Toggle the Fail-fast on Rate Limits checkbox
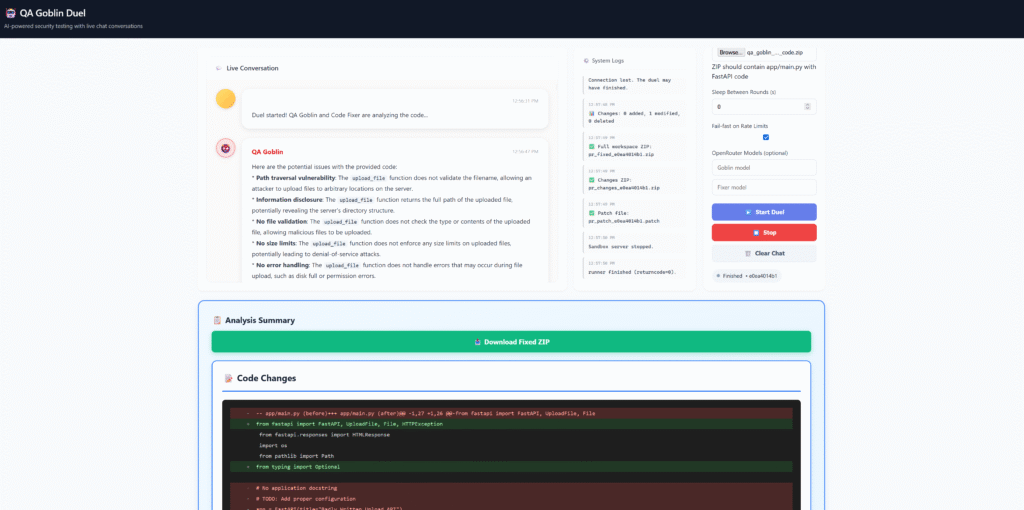 point(765,137)
